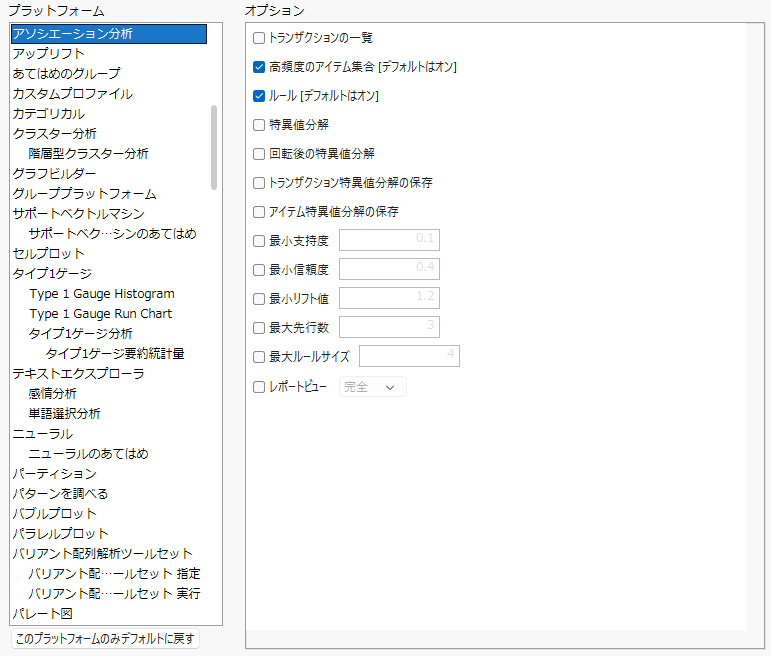The image size is (771, 656).
Task: Uncheck 高頻度のアイテム集合 option
Action: 259,67
